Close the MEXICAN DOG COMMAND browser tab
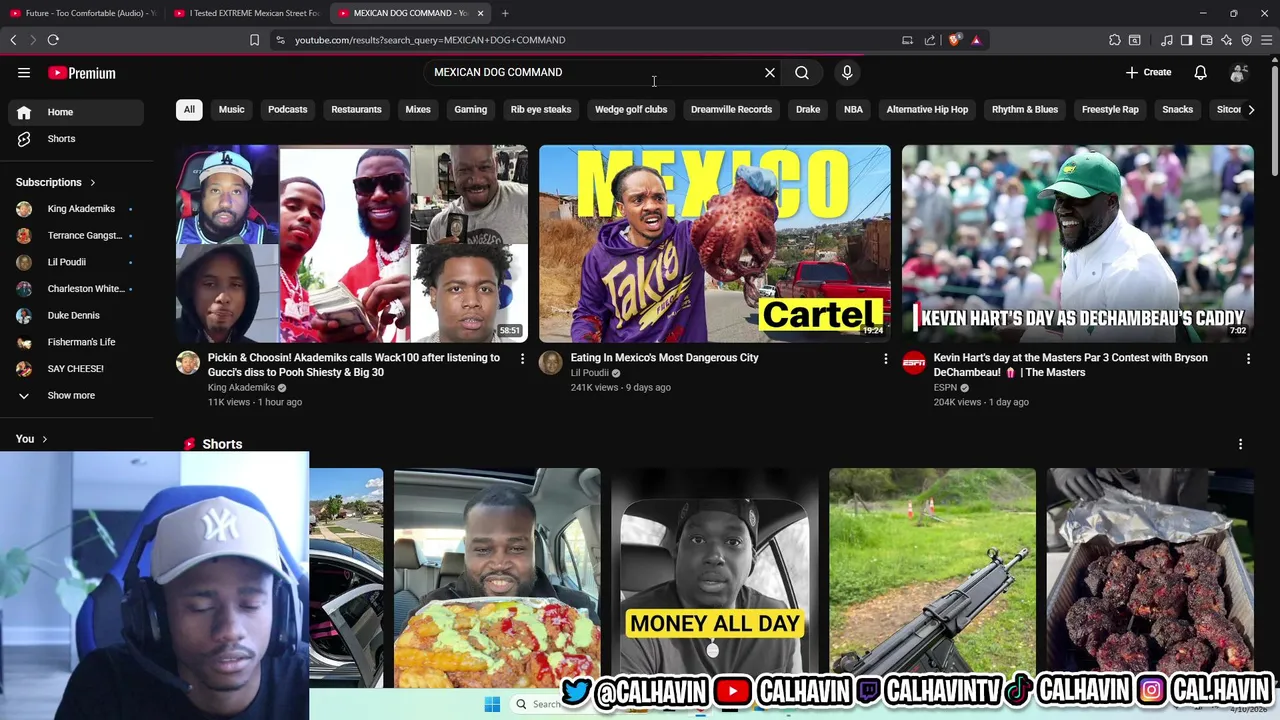This screenshot has width=1280, height=720. [x=481, y=13]
